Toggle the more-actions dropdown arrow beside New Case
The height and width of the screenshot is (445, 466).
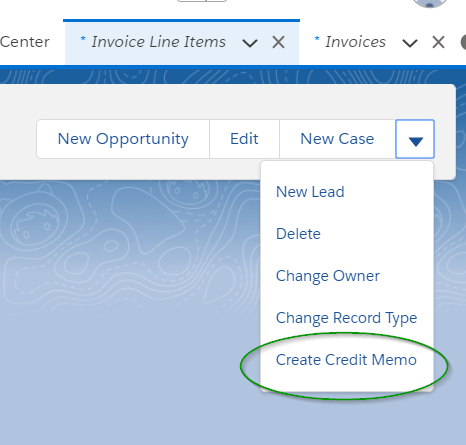[x=415, y=139]
